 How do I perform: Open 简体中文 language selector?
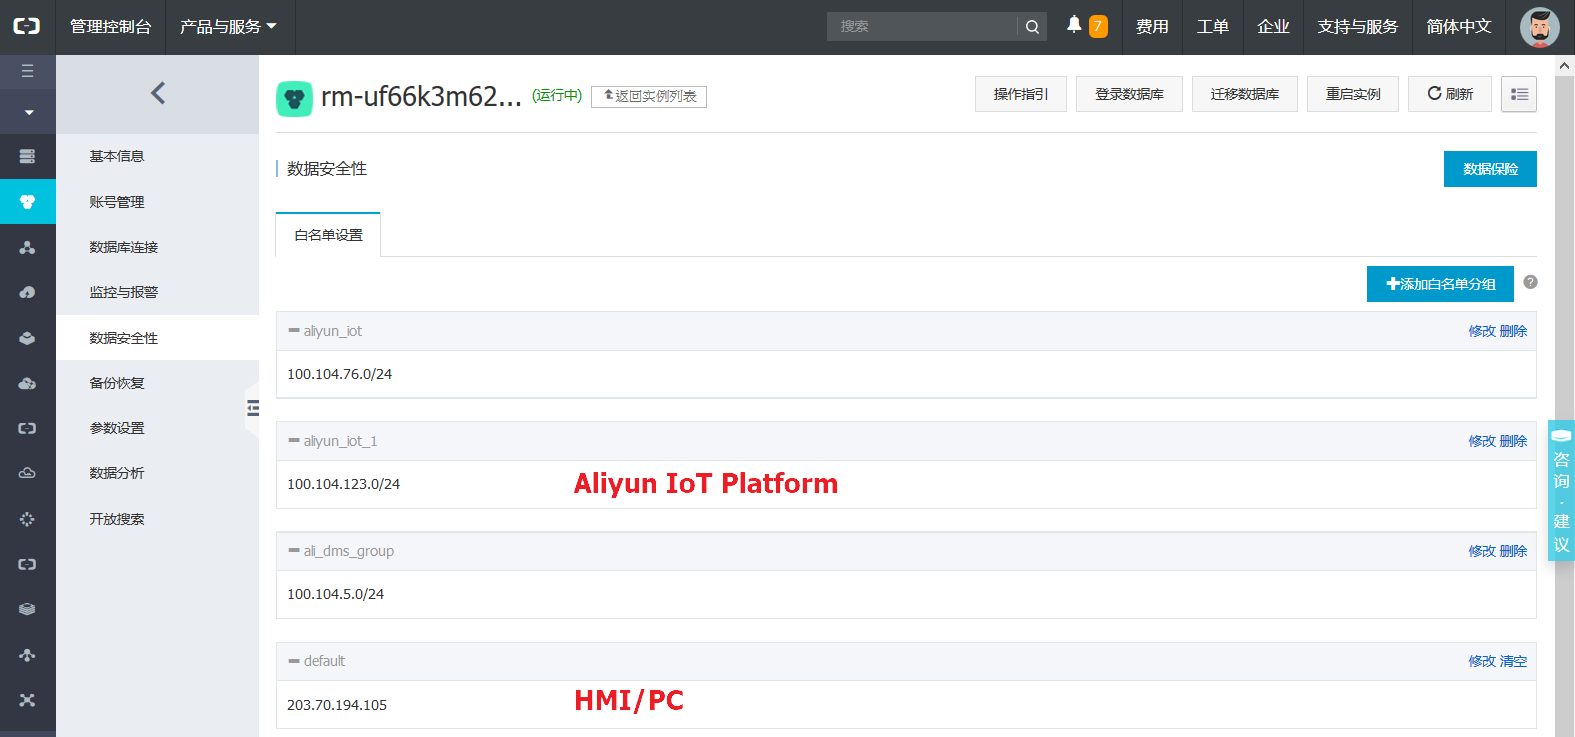(x=1459, y=27)
